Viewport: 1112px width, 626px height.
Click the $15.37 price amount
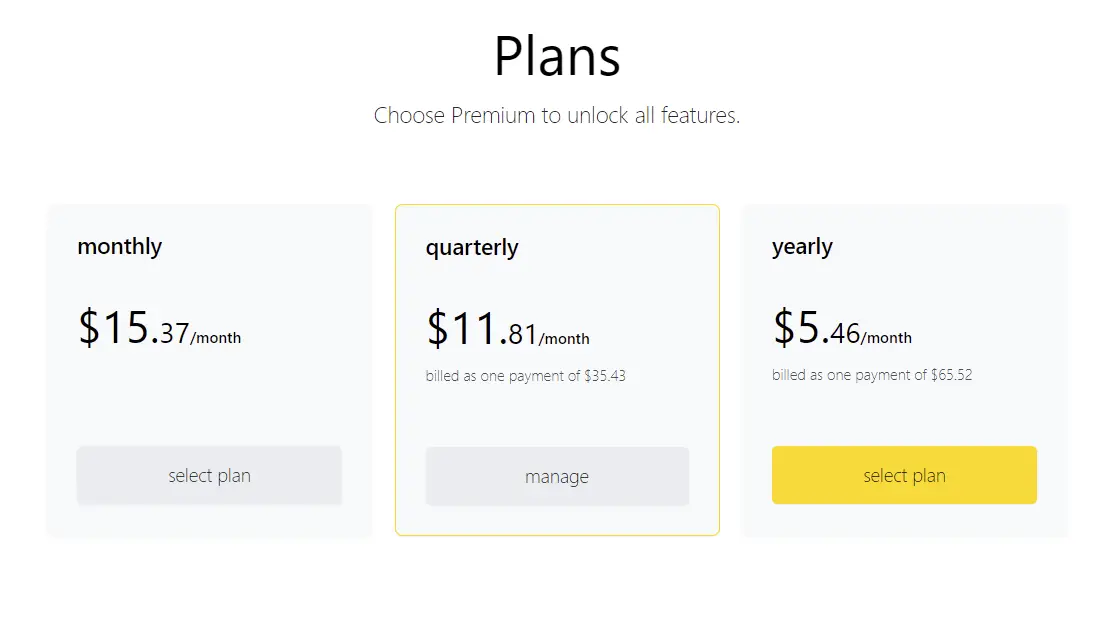(x=133, y=328)
